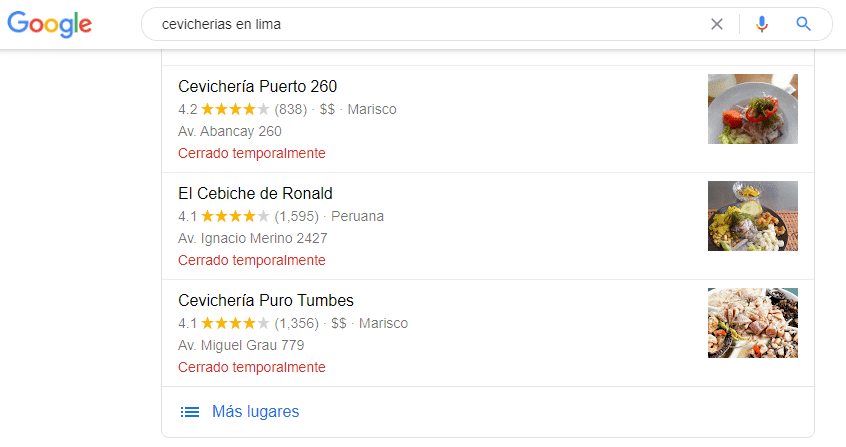Click the Google logo

click(x=49, y=24)
